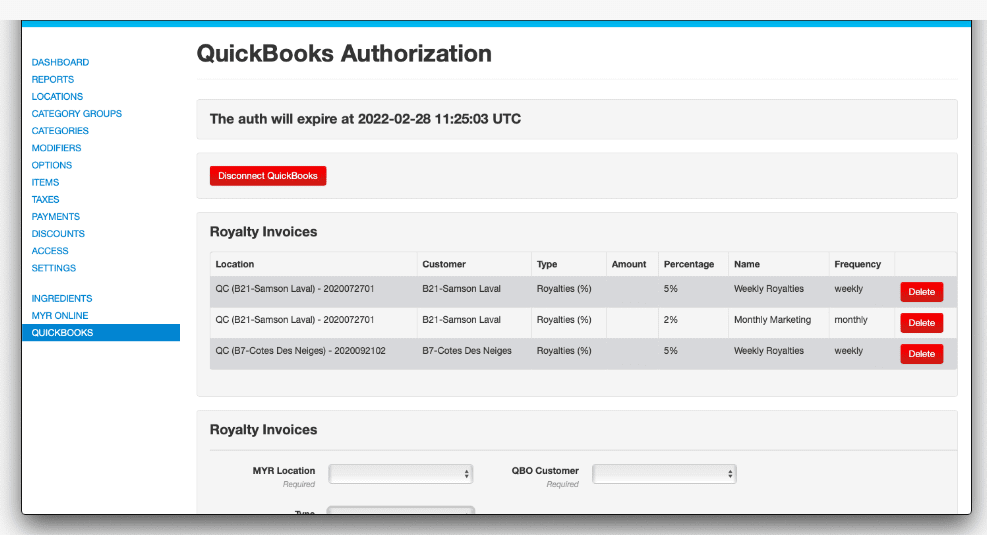Open the QBO Customer dropdown
Viewport: 987px width, 535px height.
(664, 473)
